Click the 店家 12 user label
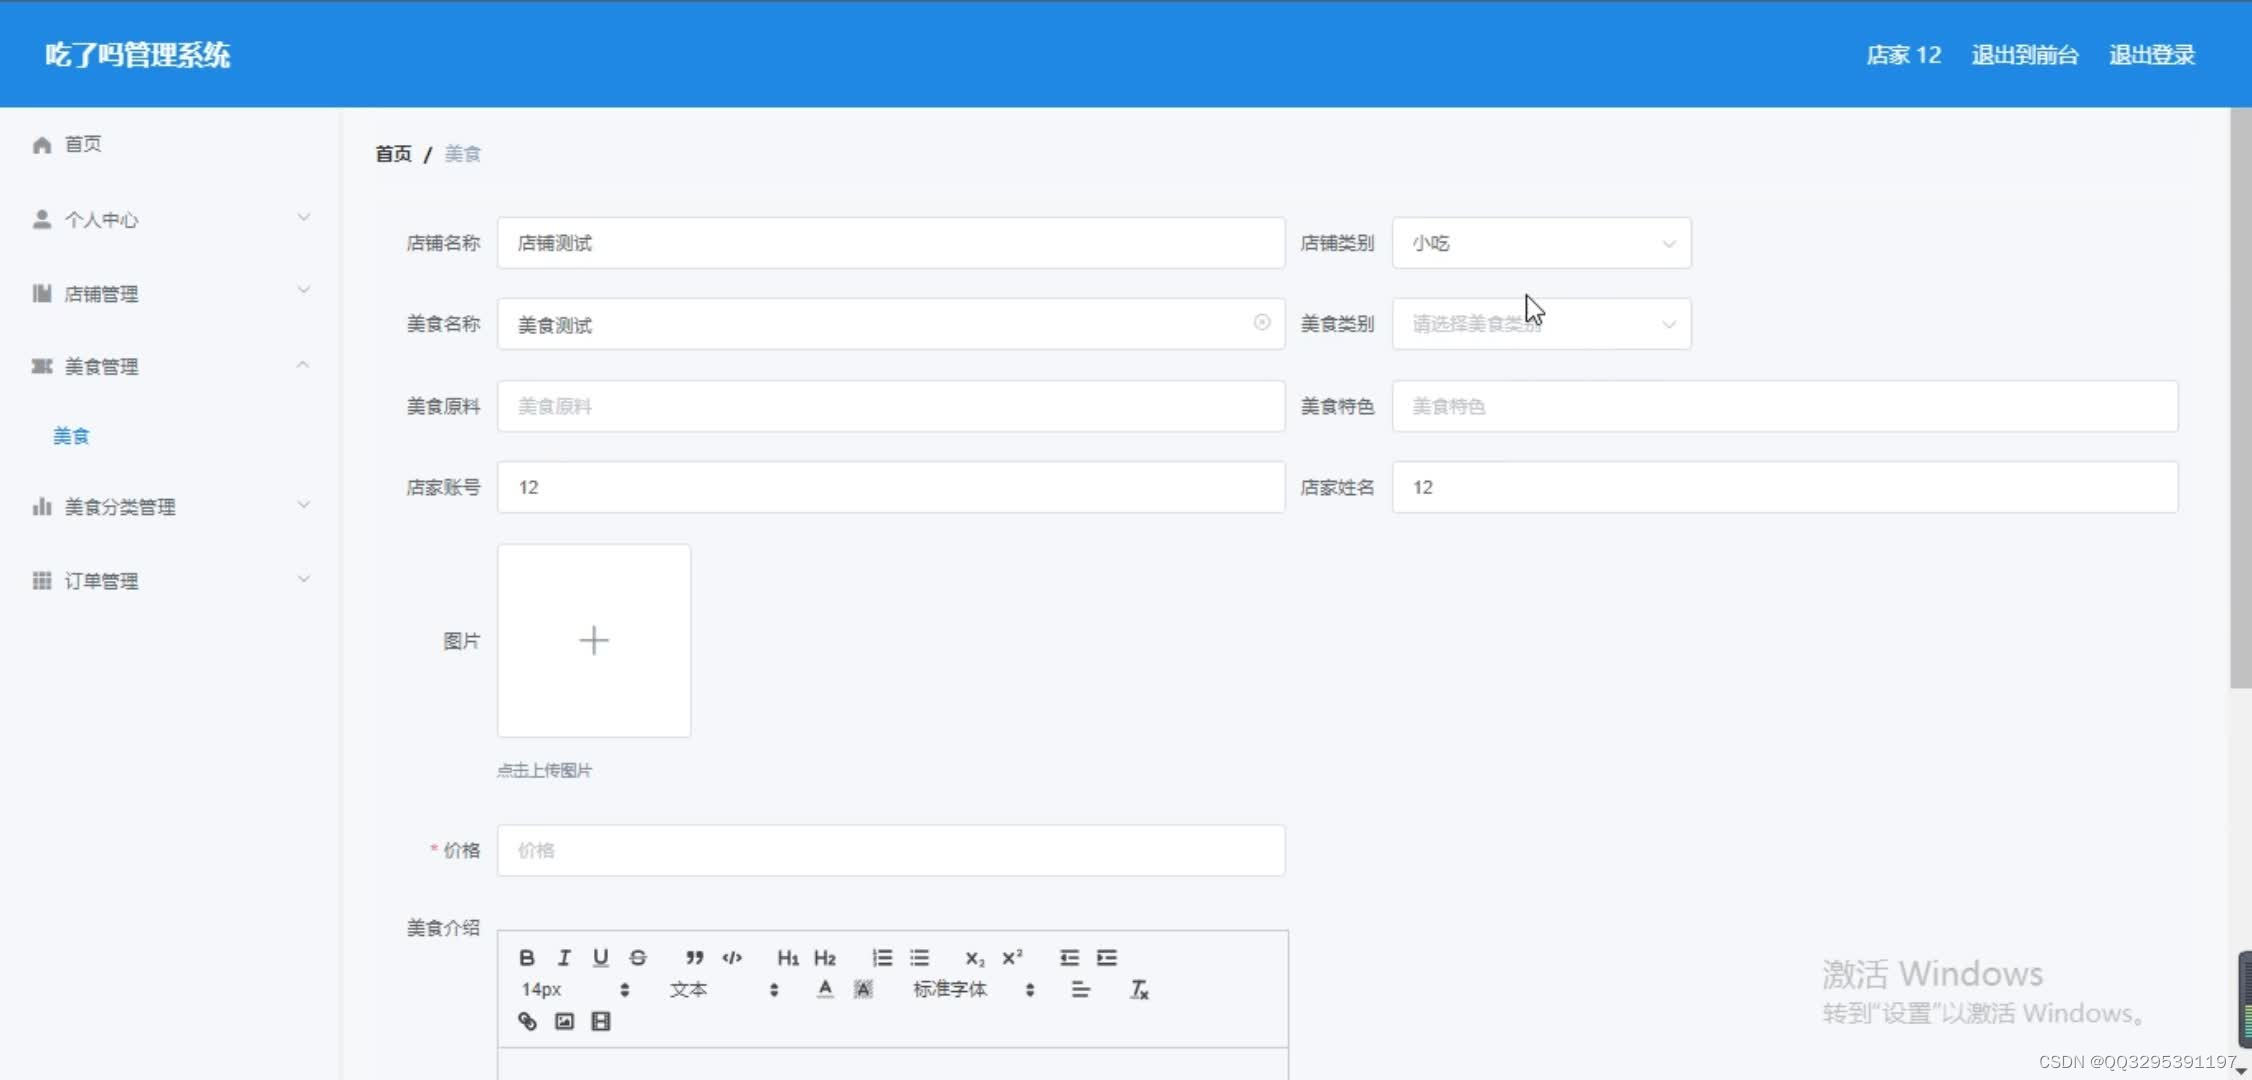2252x1080 pixels. [x=1903, y=55]
